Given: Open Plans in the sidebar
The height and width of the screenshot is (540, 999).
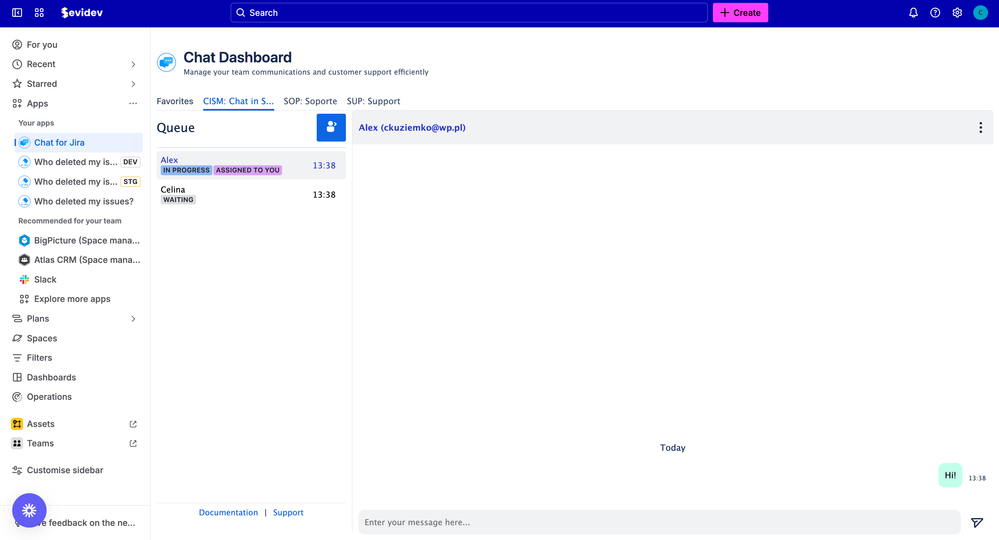Looking at the screenshot, I should 38,318.
